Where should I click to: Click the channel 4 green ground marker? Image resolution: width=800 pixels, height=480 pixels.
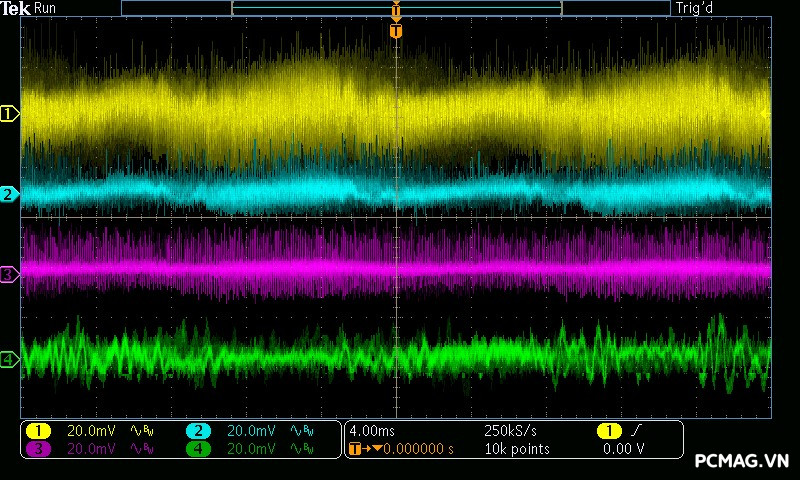9,359
